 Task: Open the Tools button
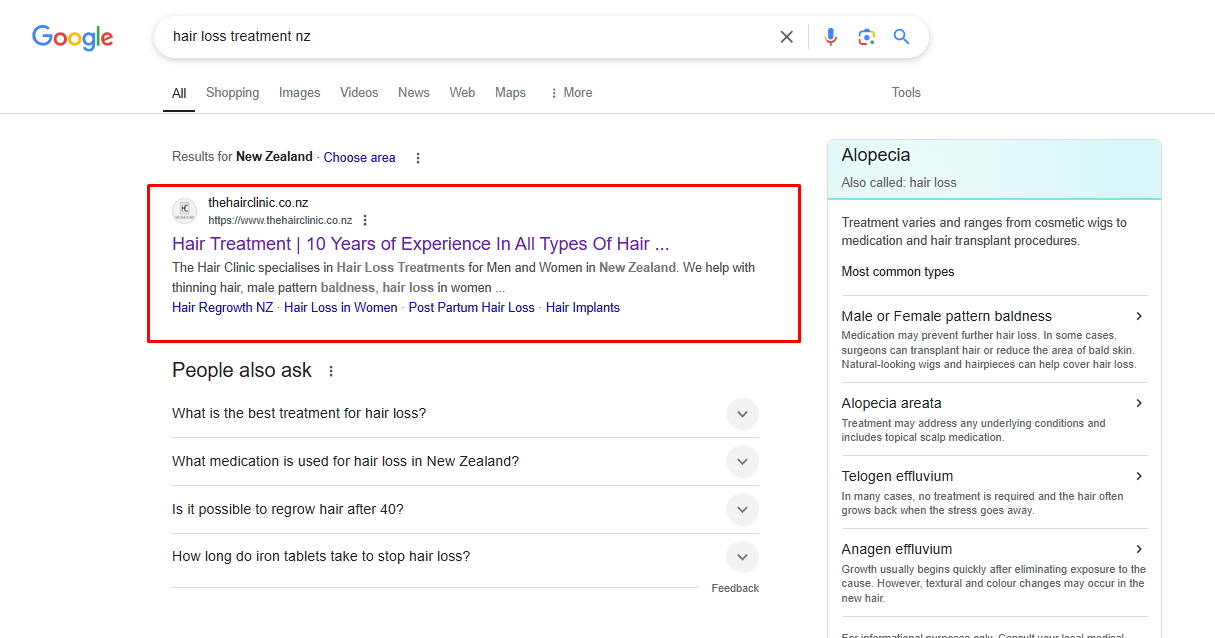pyautogui.click(x=906, y=93)
